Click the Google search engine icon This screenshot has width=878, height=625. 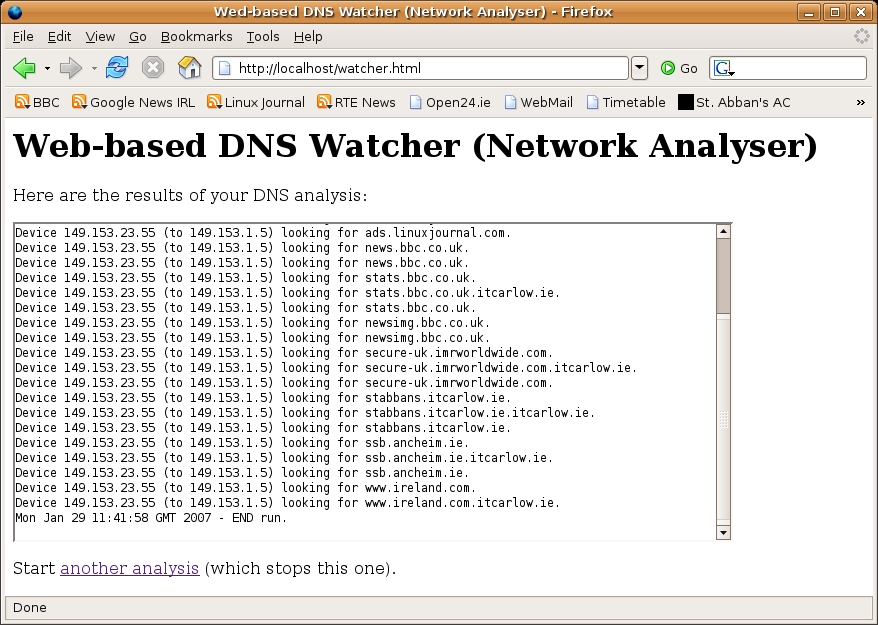(x=724, y=68)
